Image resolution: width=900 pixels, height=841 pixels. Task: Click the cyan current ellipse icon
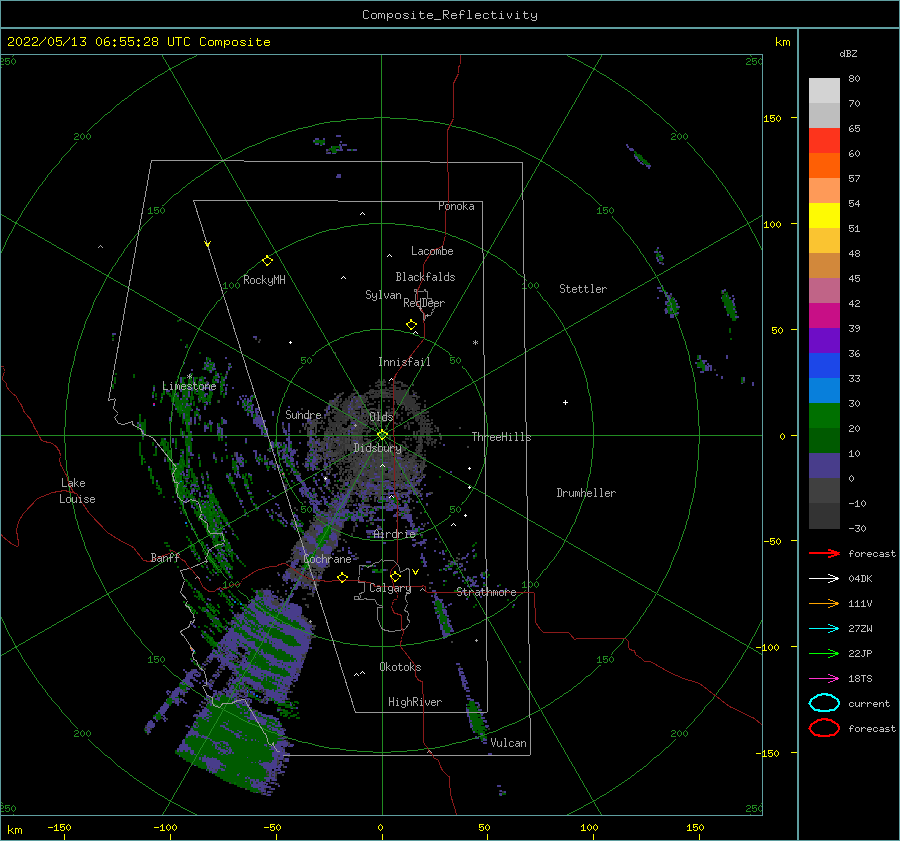pyautogui.click(x=824, y=703)
